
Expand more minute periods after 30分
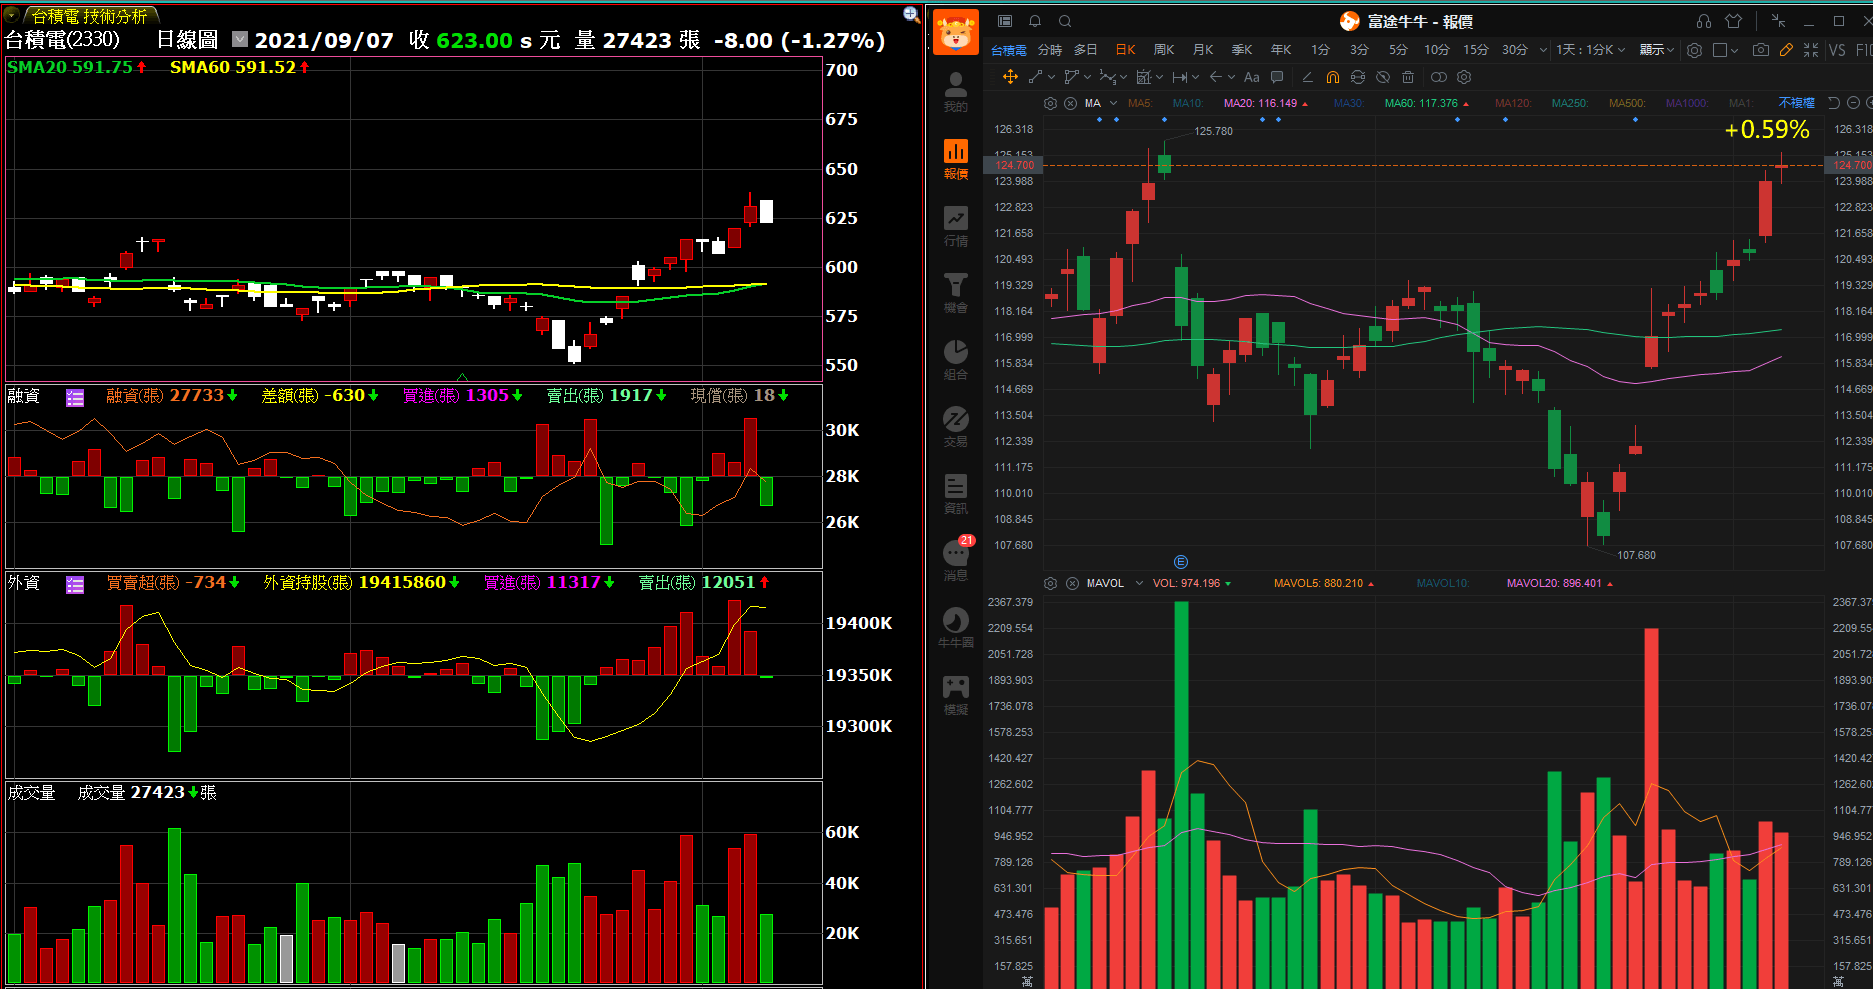coord(1543,50)
